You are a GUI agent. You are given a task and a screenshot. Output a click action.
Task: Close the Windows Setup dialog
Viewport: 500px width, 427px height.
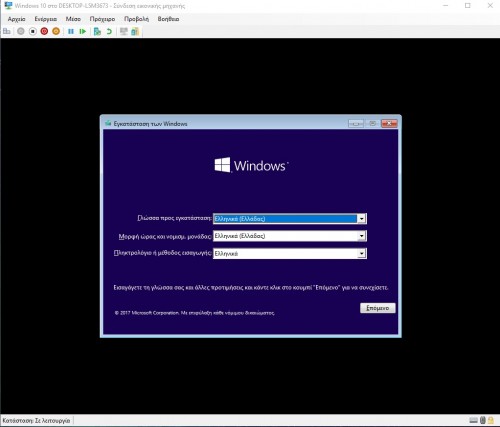[389, 124]
